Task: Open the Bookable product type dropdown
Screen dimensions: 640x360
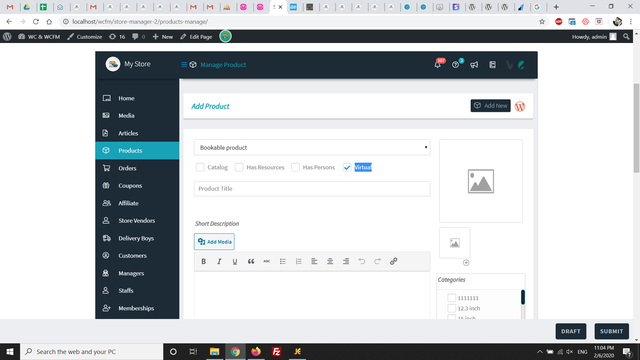Action: (x=312, y=147)
